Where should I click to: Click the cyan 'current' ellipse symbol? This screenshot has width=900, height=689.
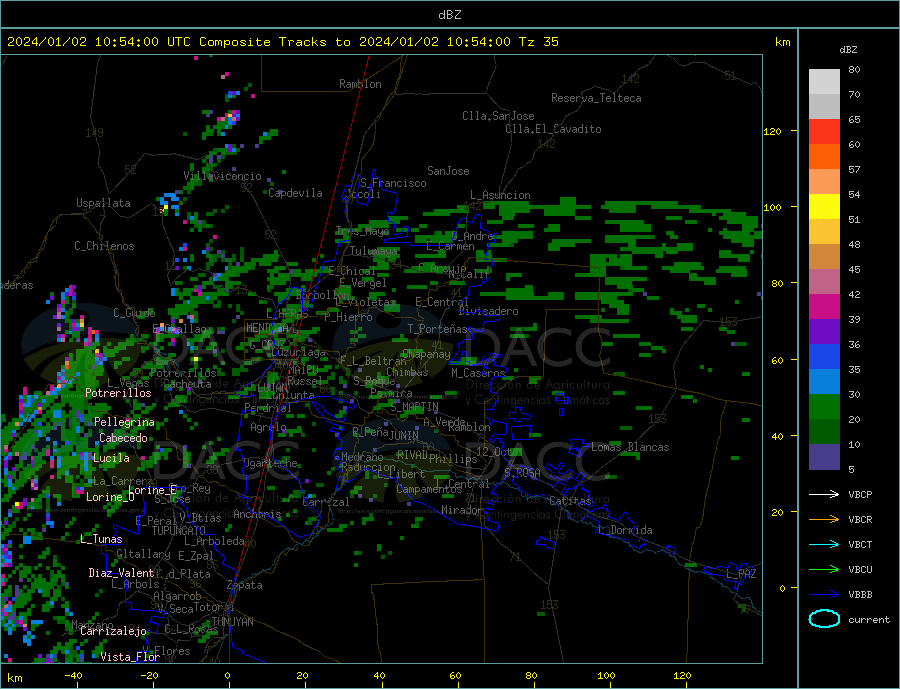824,619
